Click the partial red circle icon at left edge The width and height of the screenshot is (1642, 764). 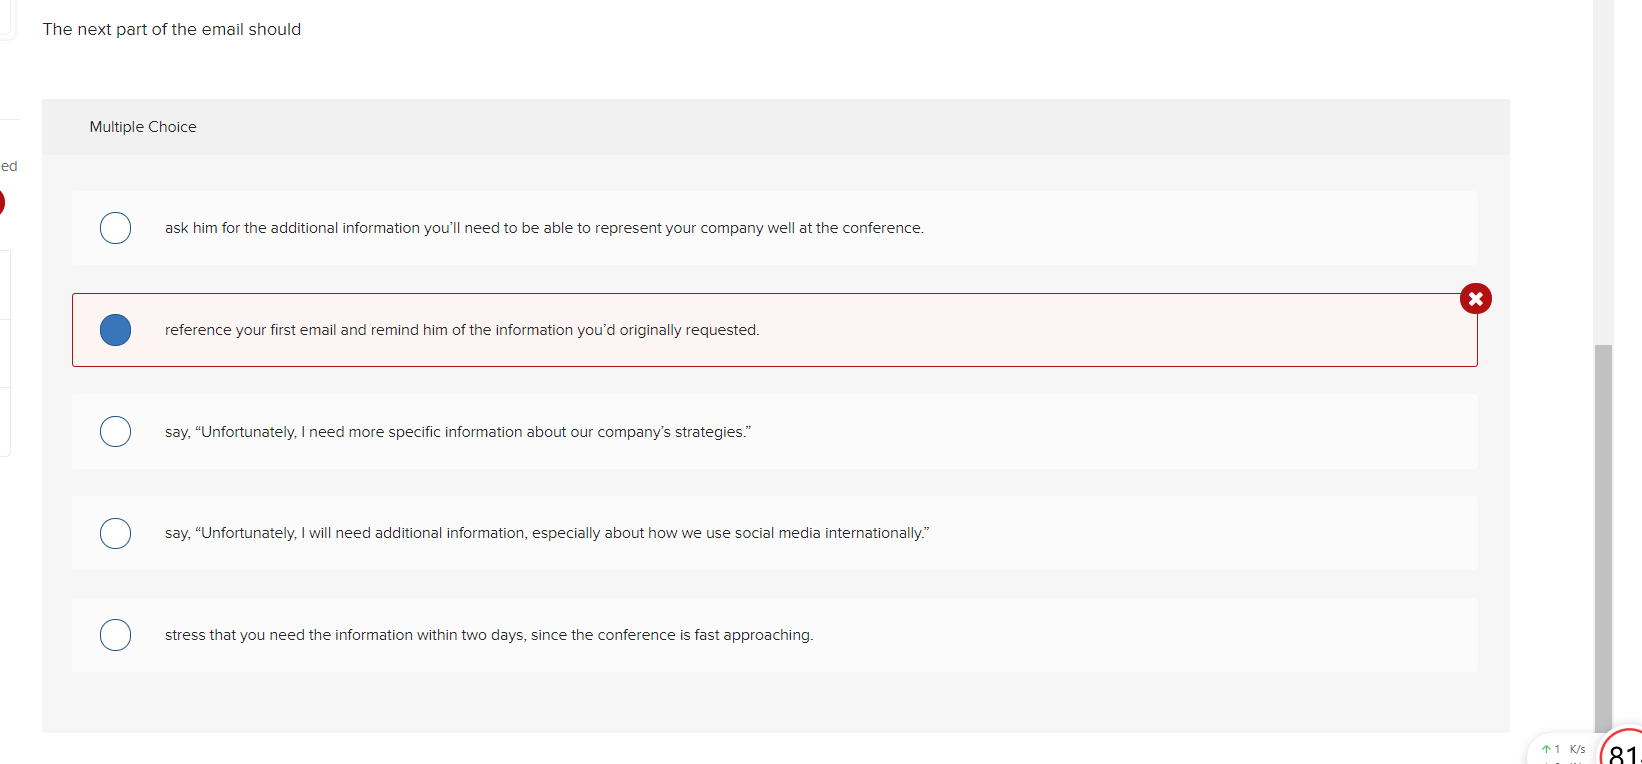coord(2,203)
